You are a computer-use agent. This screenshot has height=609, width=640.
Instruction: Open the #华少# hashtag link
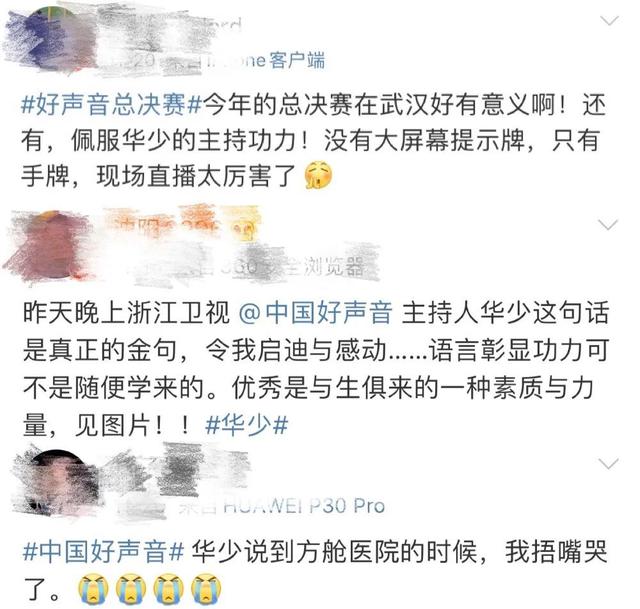[x=247, y=425]
